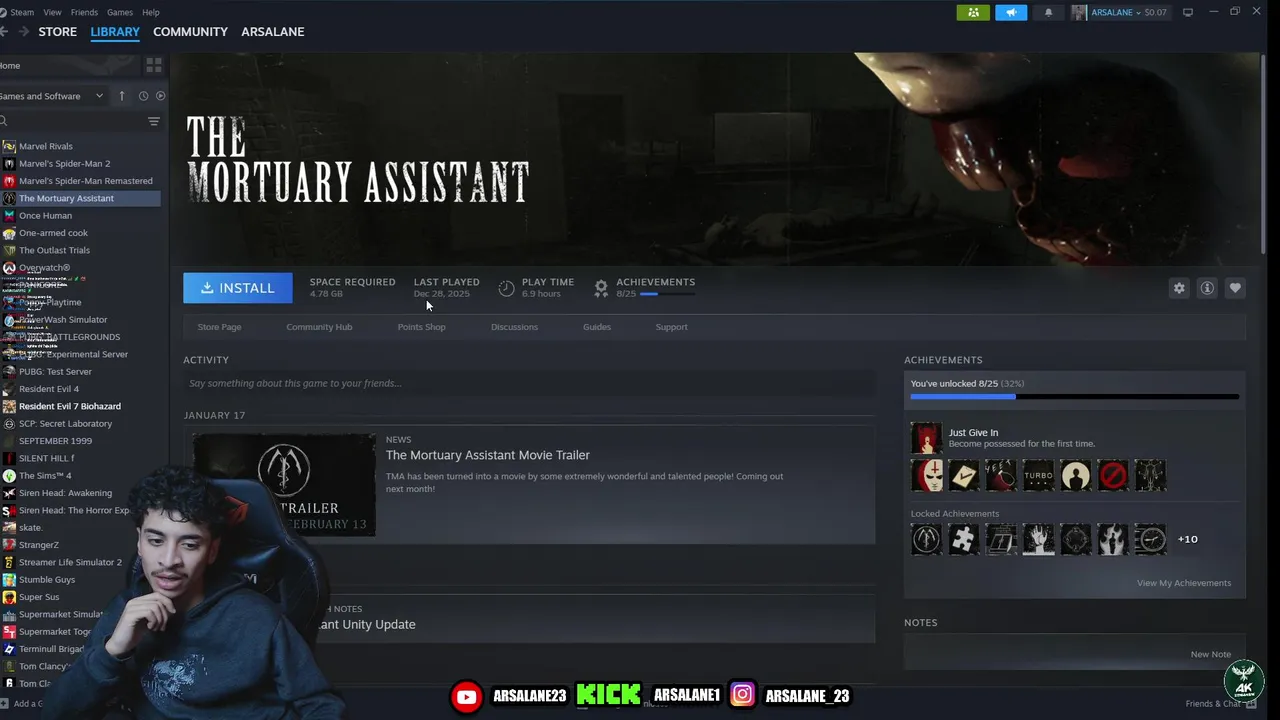The height and width of the screenshot is (720, 1280).
Task: Open the YEET unlocked achievement
Action: 1001,475
